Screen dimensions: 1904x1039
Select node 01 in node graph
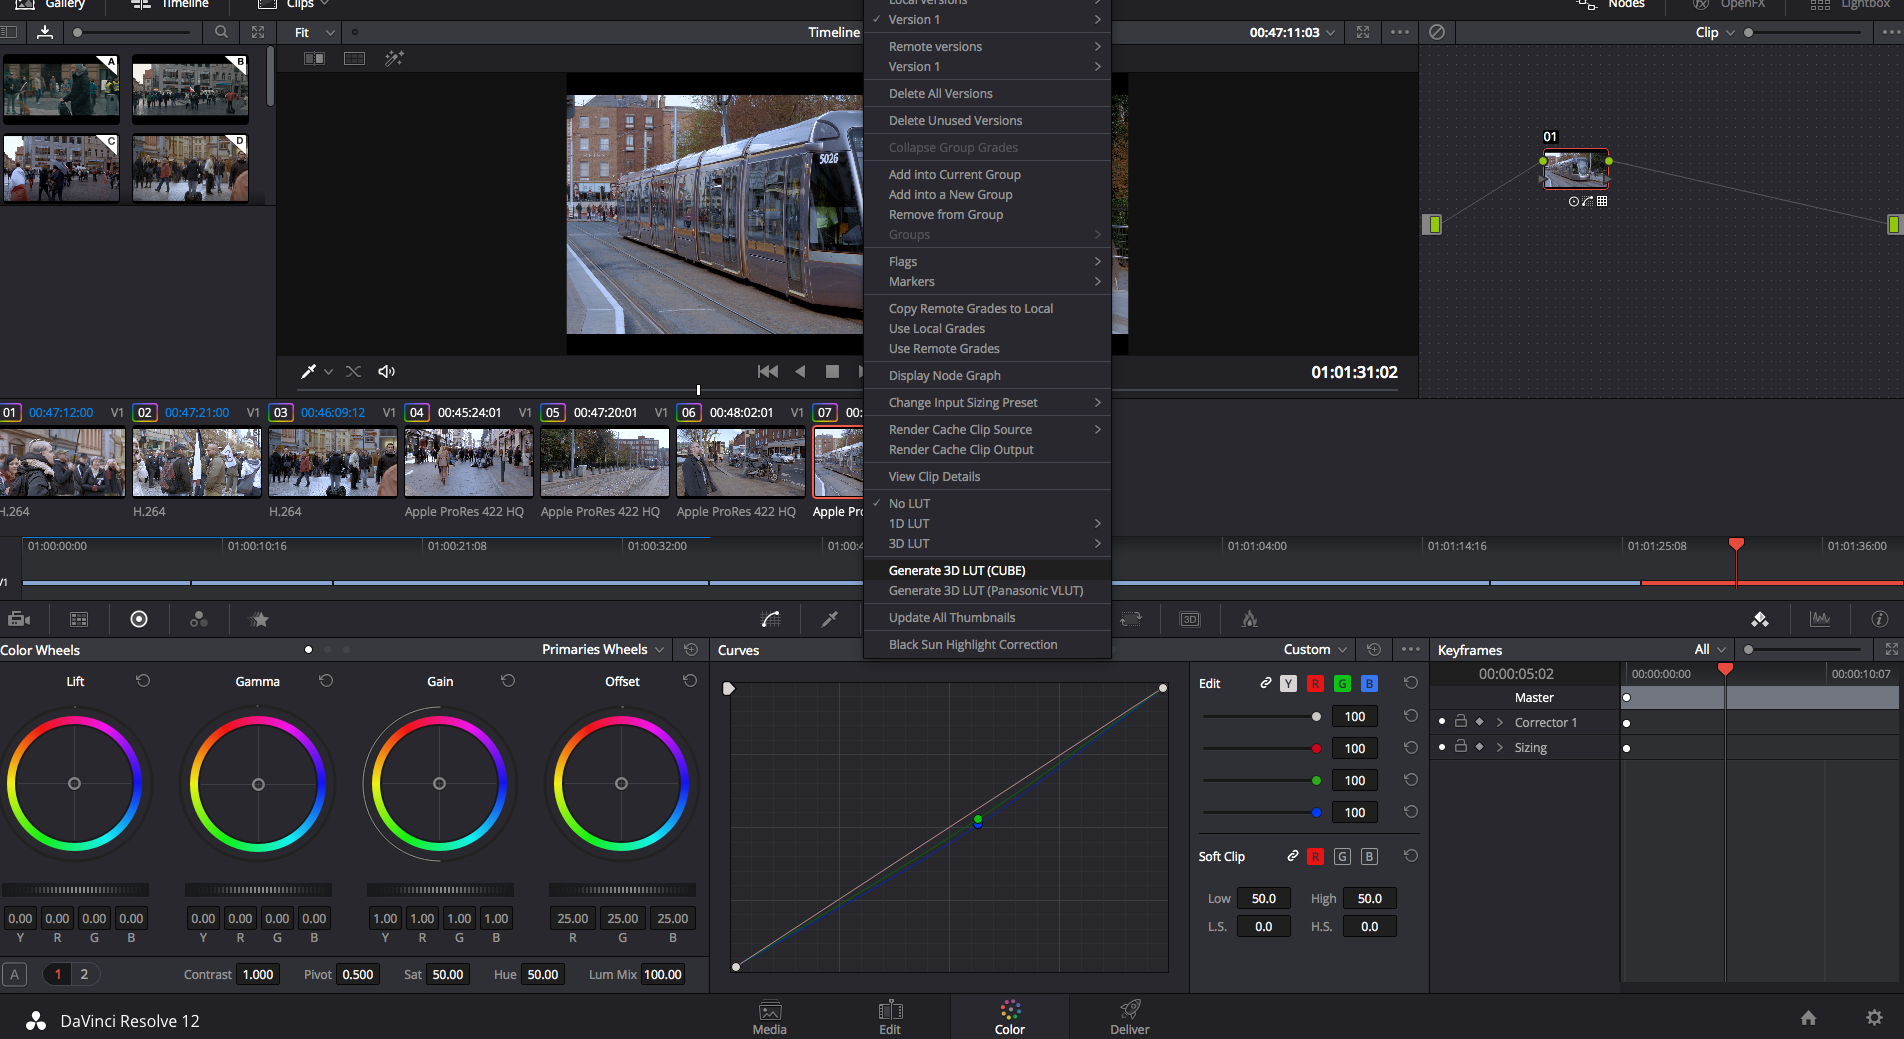[x=1576, y=170]
